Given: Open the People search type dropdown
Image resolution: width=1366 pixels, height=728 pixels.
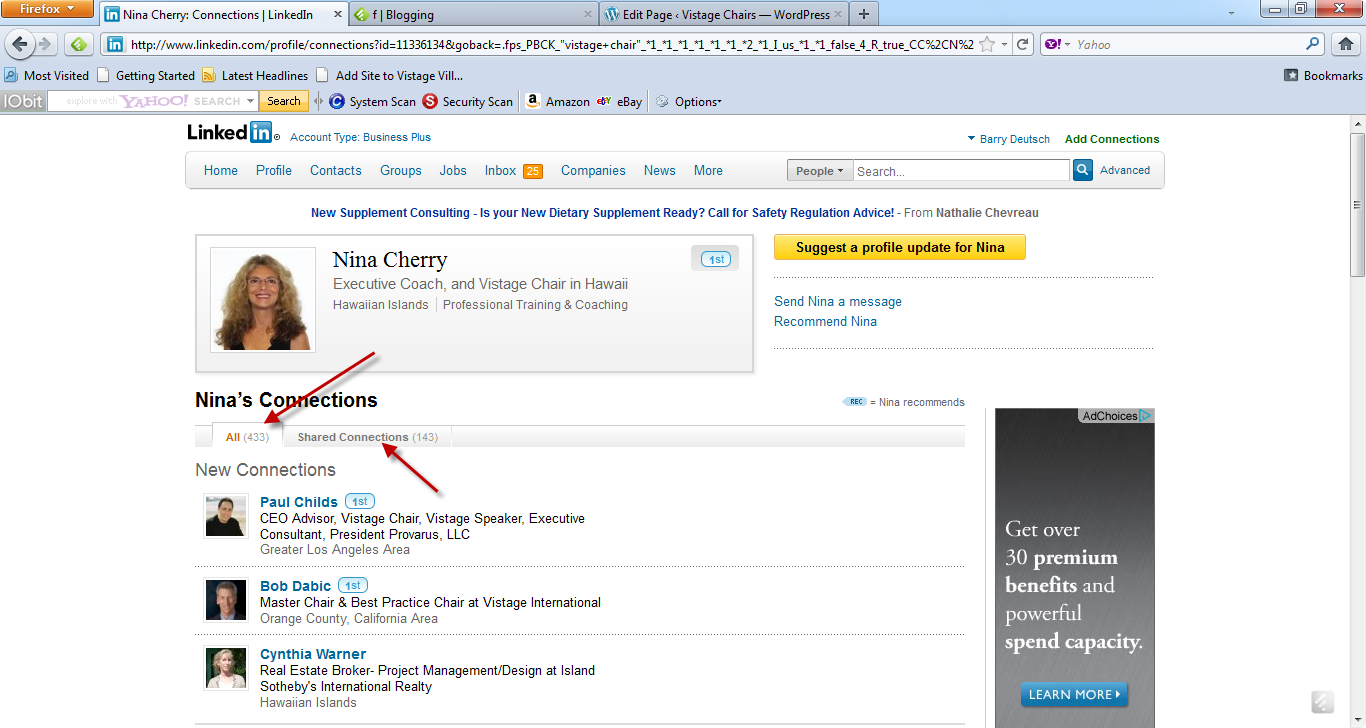Looking at the screenshot, I should coord(819,171).
